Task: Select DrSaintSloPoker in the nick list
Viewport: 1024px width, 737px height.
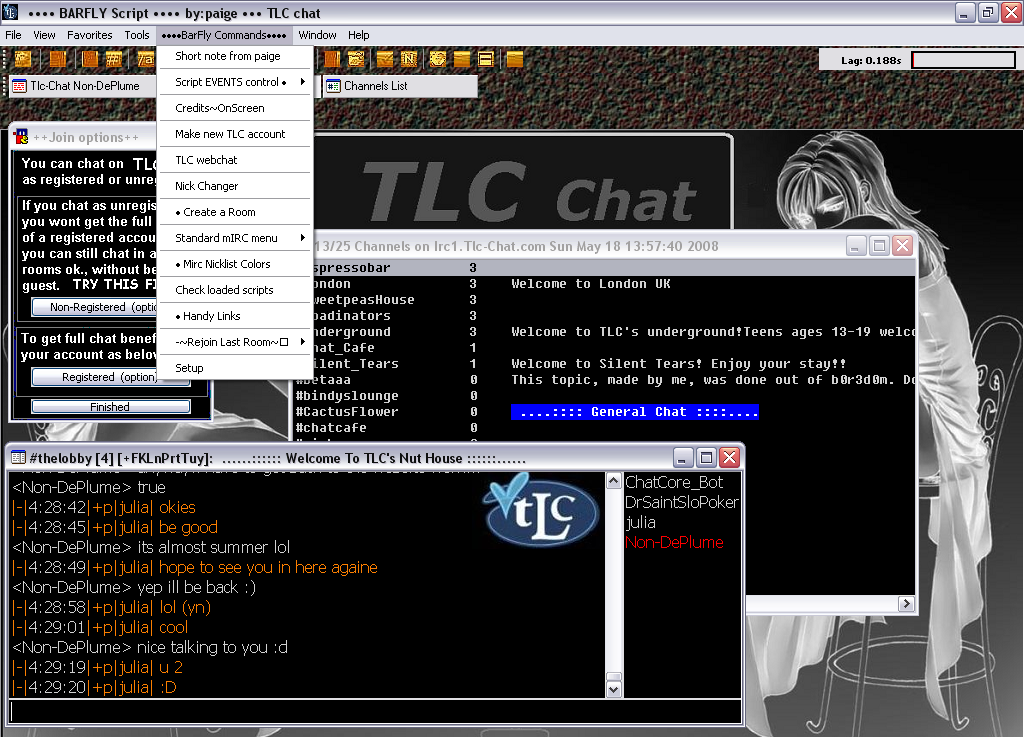Action: 682,502
